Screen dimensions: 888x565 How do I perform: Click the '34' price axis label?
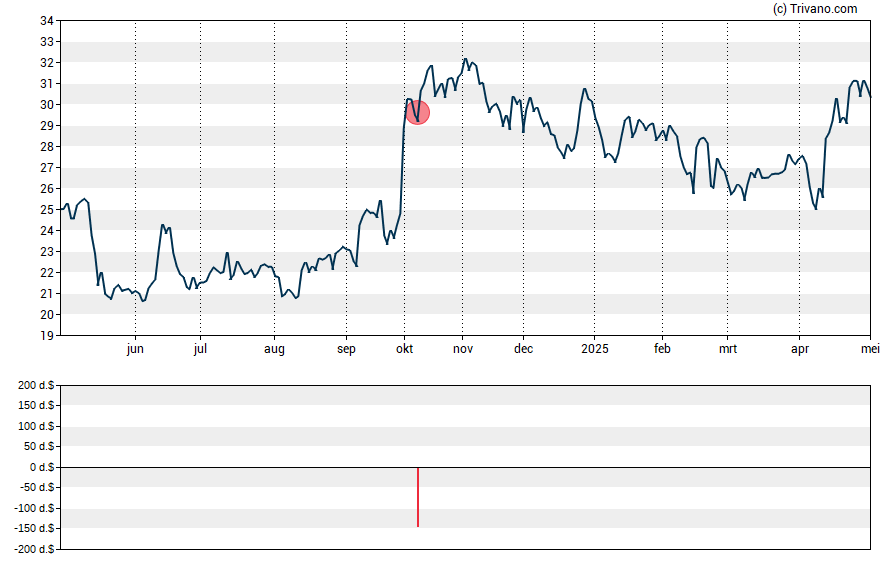[x=46, y=21]
